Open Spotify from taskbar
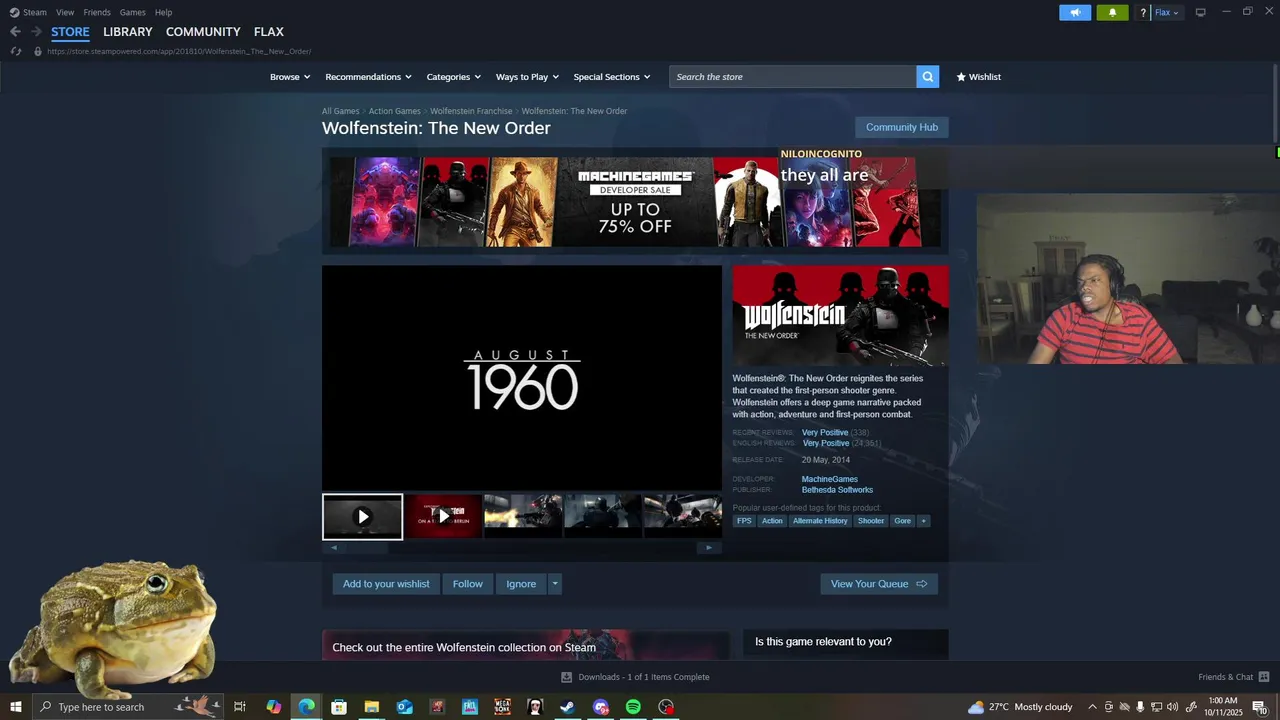Viewport: 1280px width, 720px height. point(633,707)
